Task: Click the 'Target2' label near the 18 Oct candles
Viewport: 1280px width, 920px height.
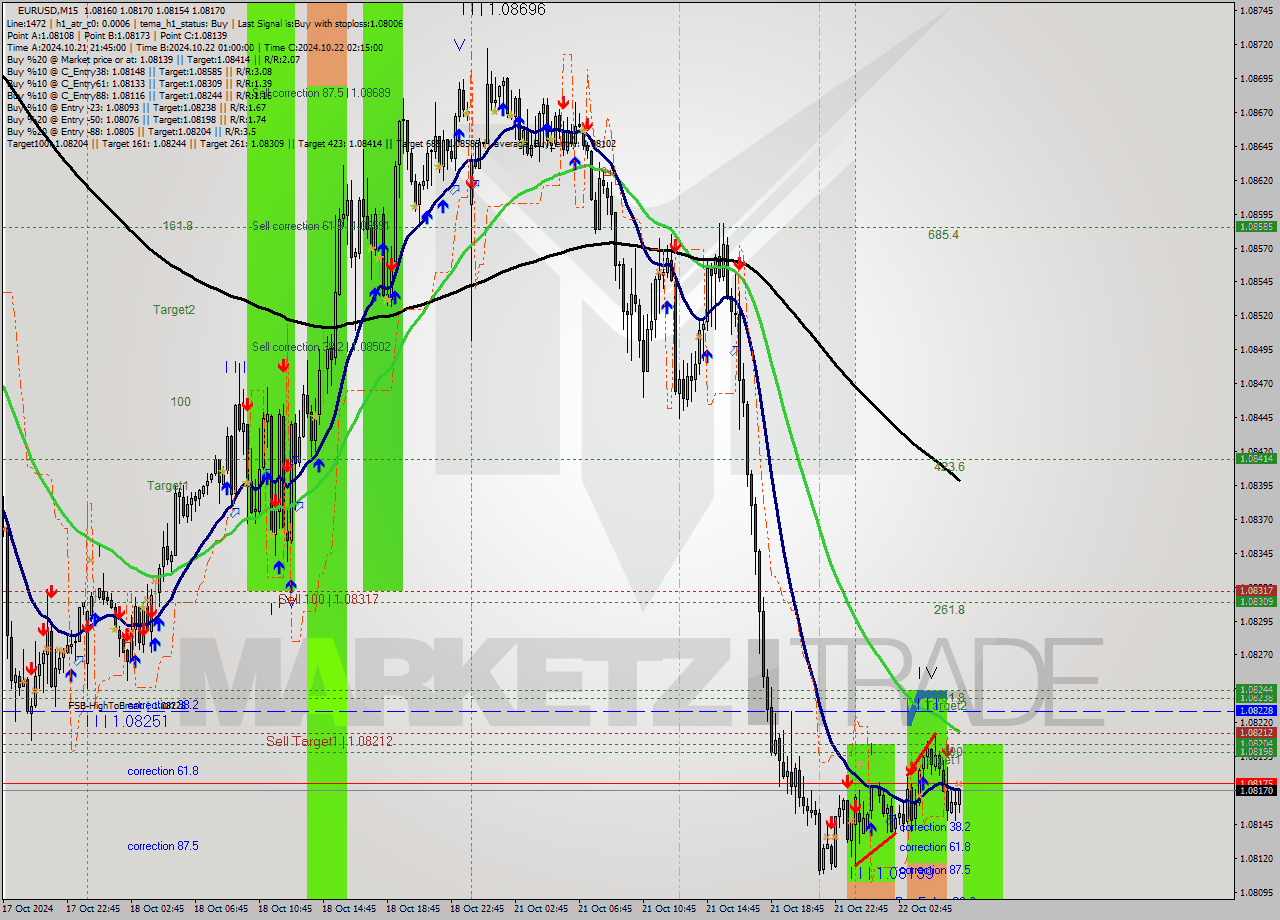Action: pyautogui.click(x=174, y=310)
